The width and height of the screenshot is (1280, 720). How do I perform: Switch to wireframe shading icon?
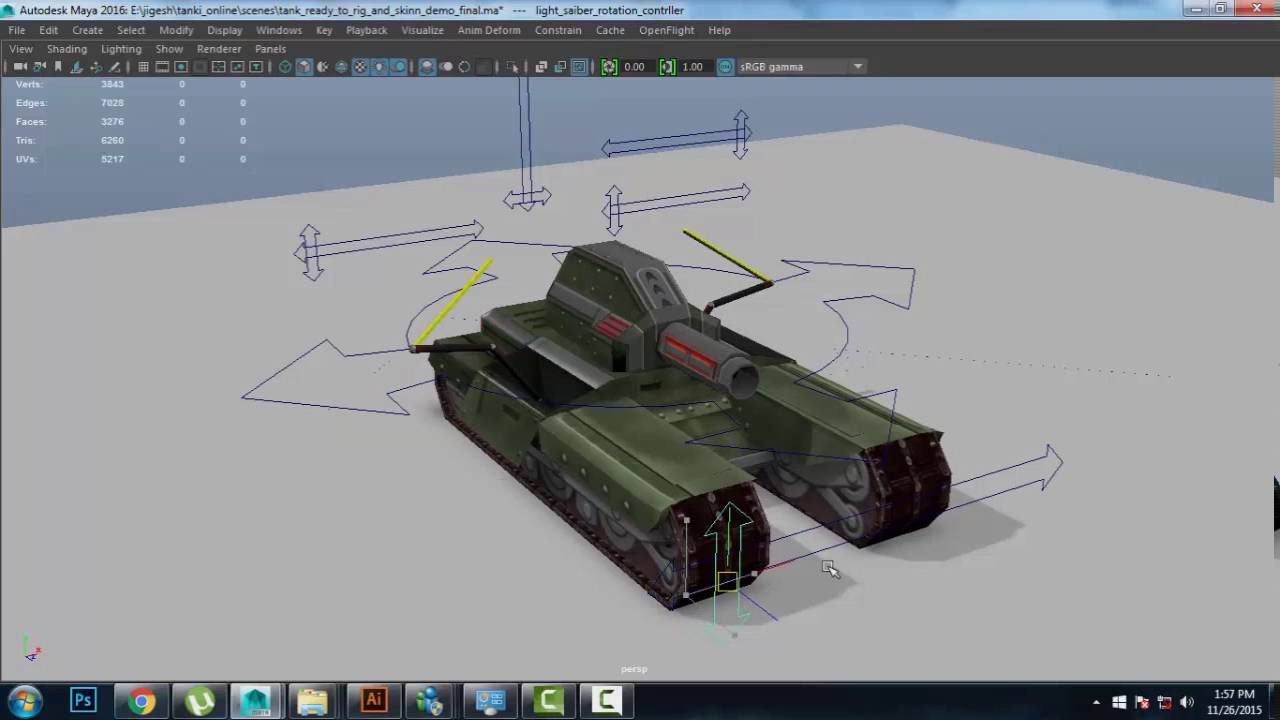coord(285,67)
